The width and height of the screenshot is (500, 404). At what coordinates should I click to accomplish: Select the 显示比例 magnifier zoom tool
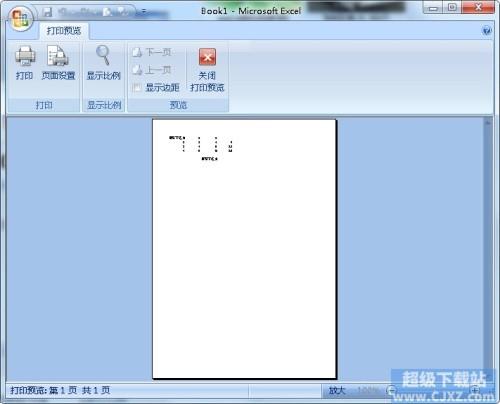pyautogui.click(x=103, y=63)
